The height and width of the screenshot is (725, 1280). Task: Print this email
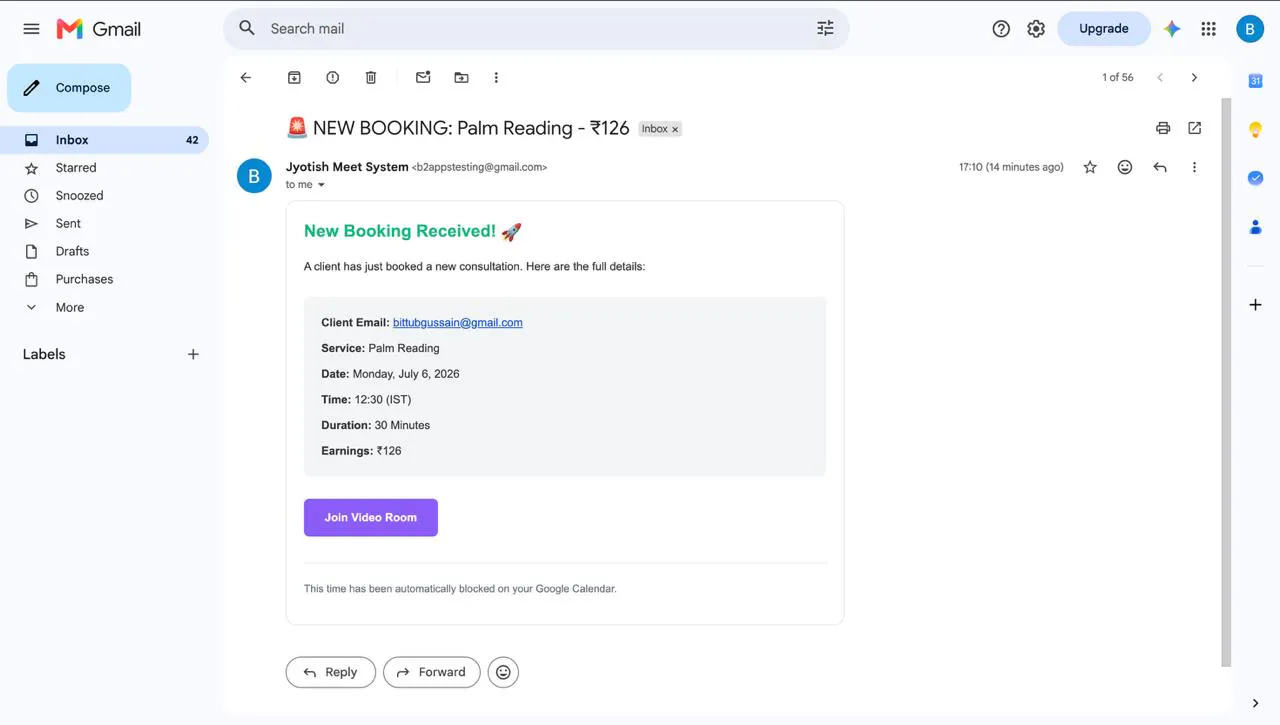click(1163, 128)
